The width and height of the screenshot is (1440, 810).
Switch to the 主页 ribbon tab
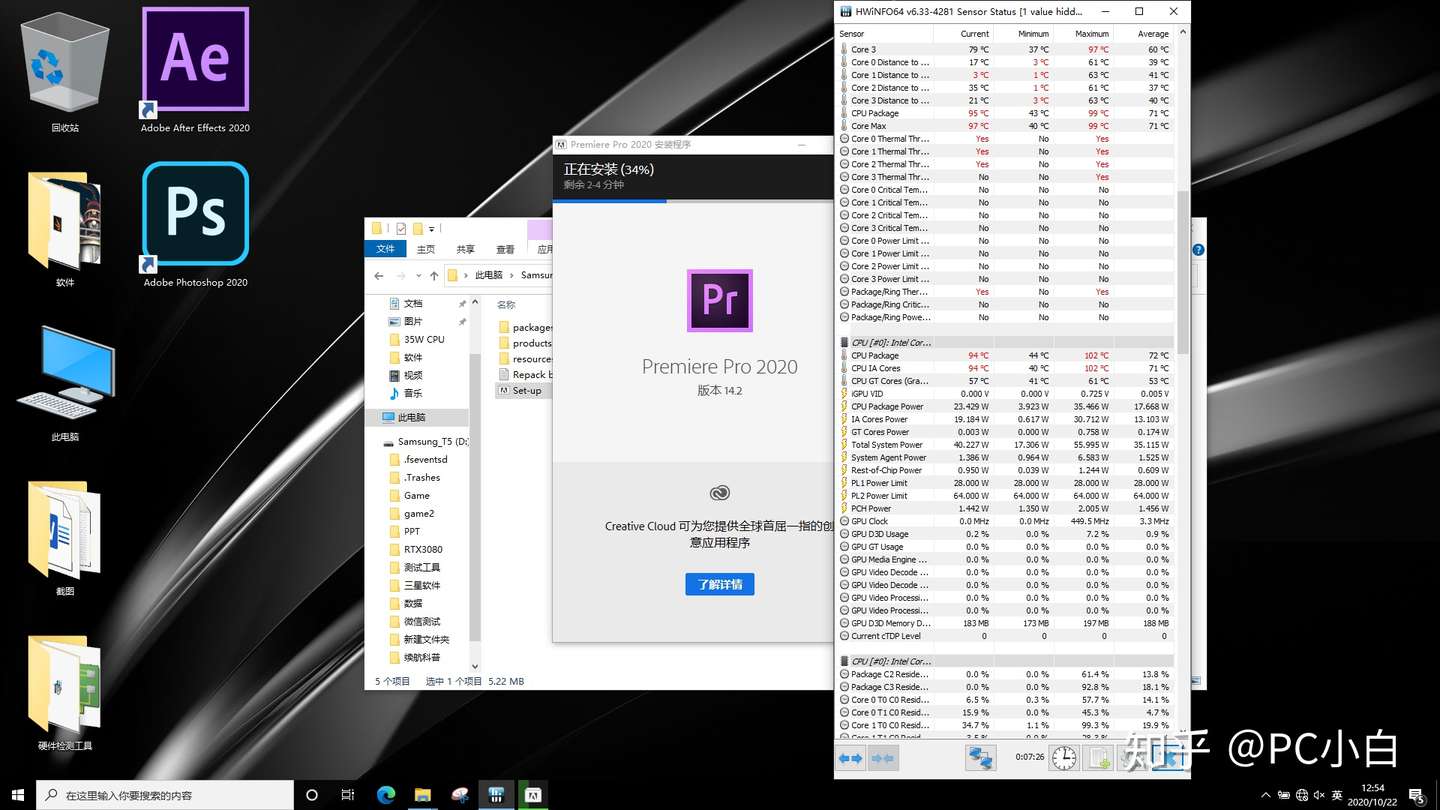click(426, 249)
